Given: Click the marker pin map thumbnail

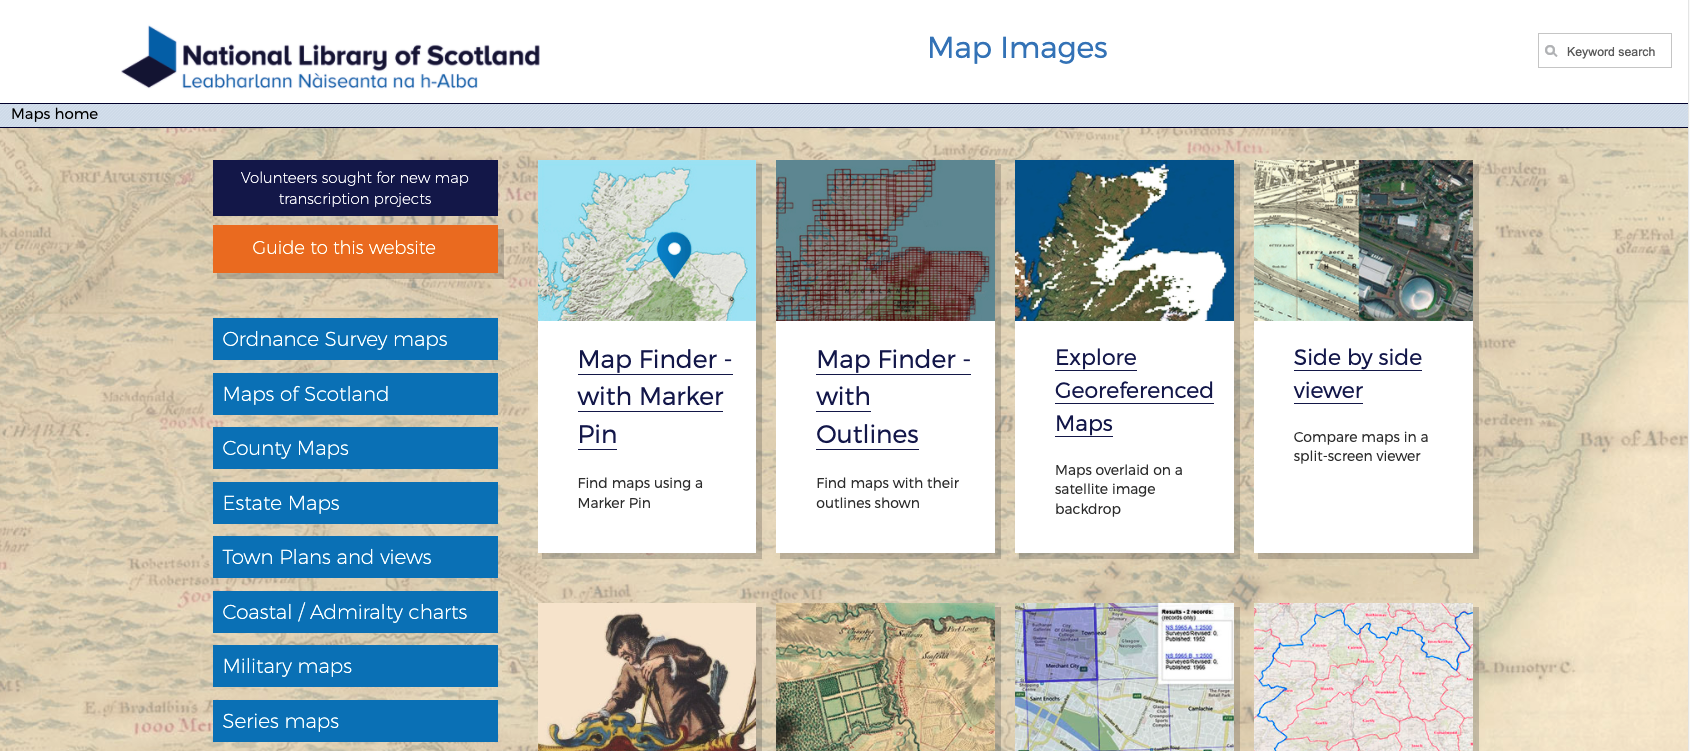Looking at the screenshot, I should (x=647, y=240).
